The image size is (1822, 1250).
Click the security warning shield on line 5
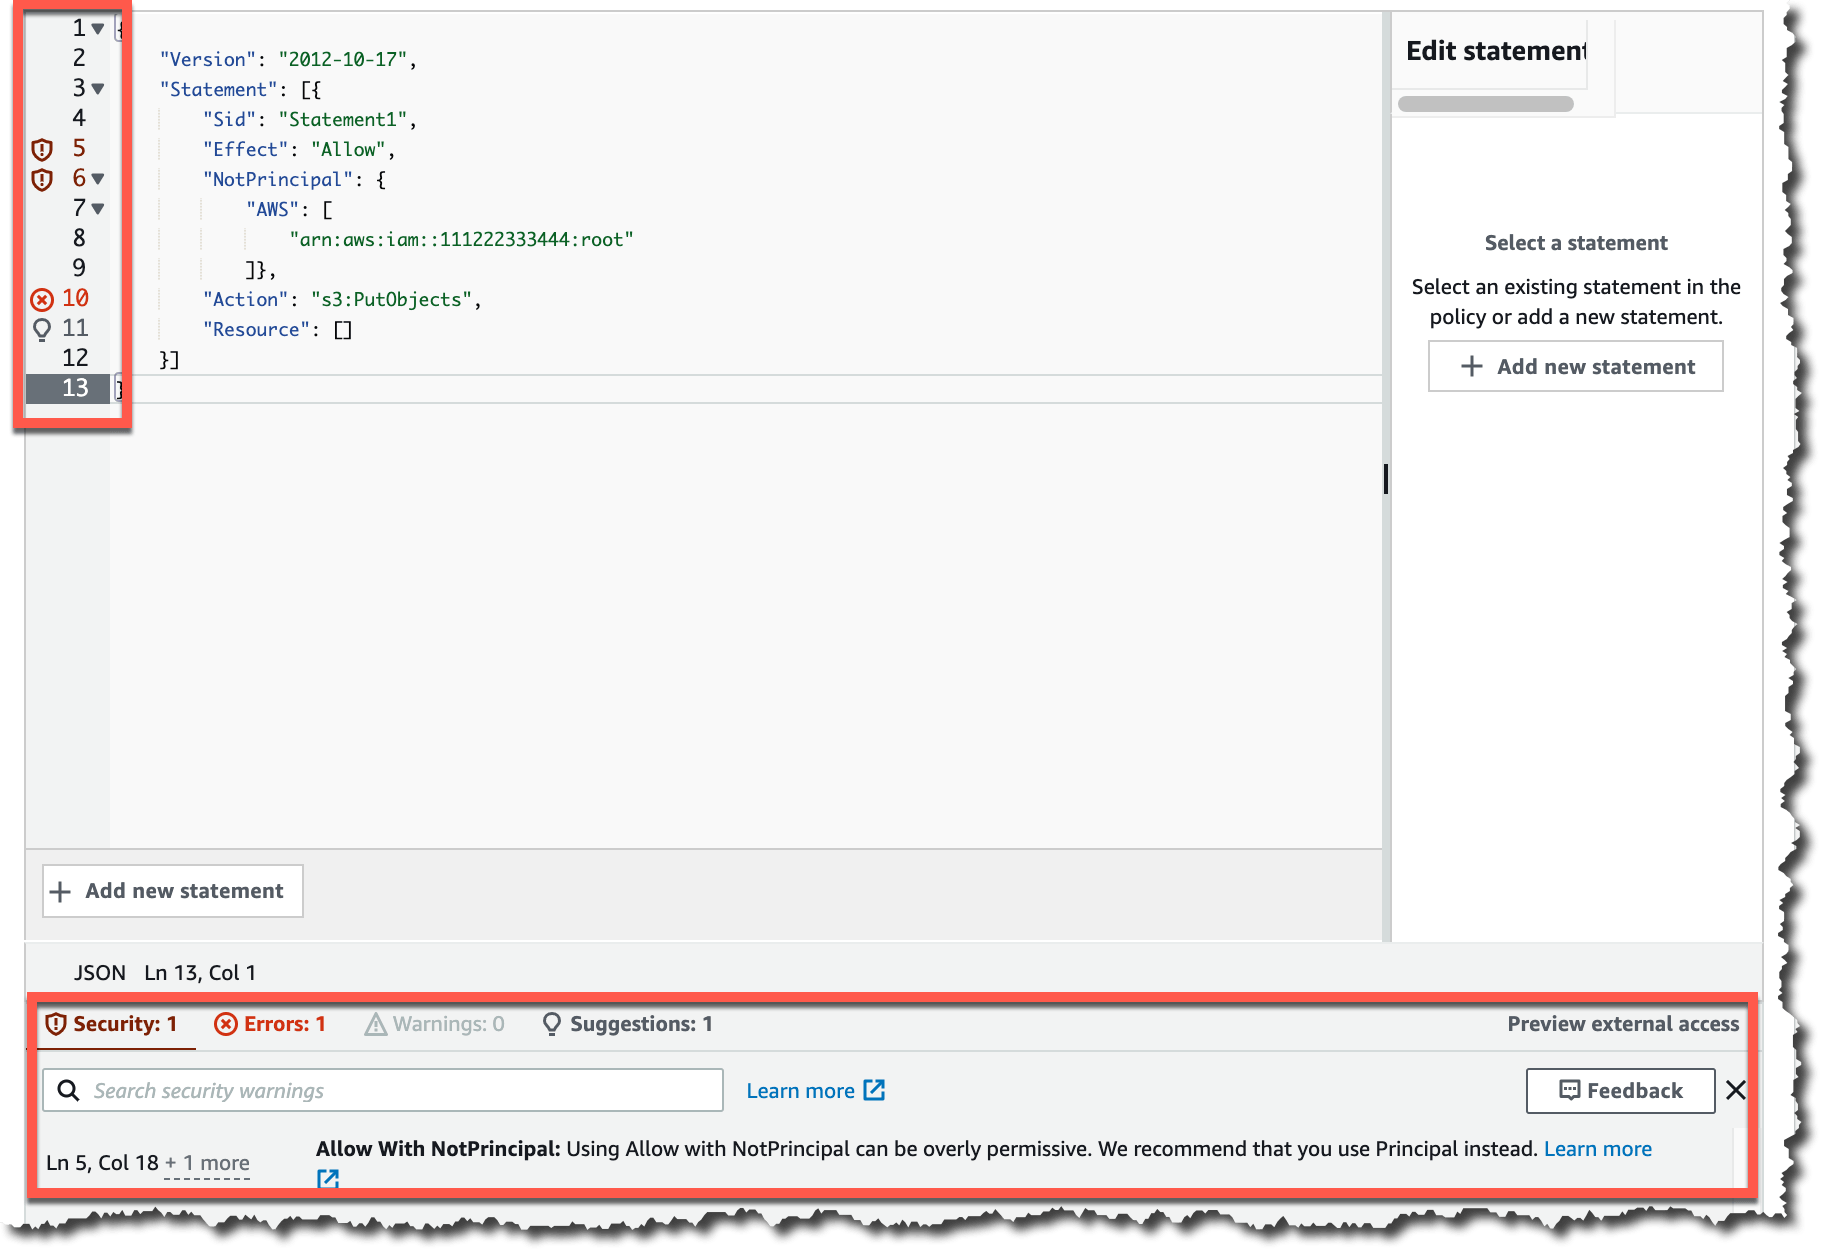coord(41,148)
